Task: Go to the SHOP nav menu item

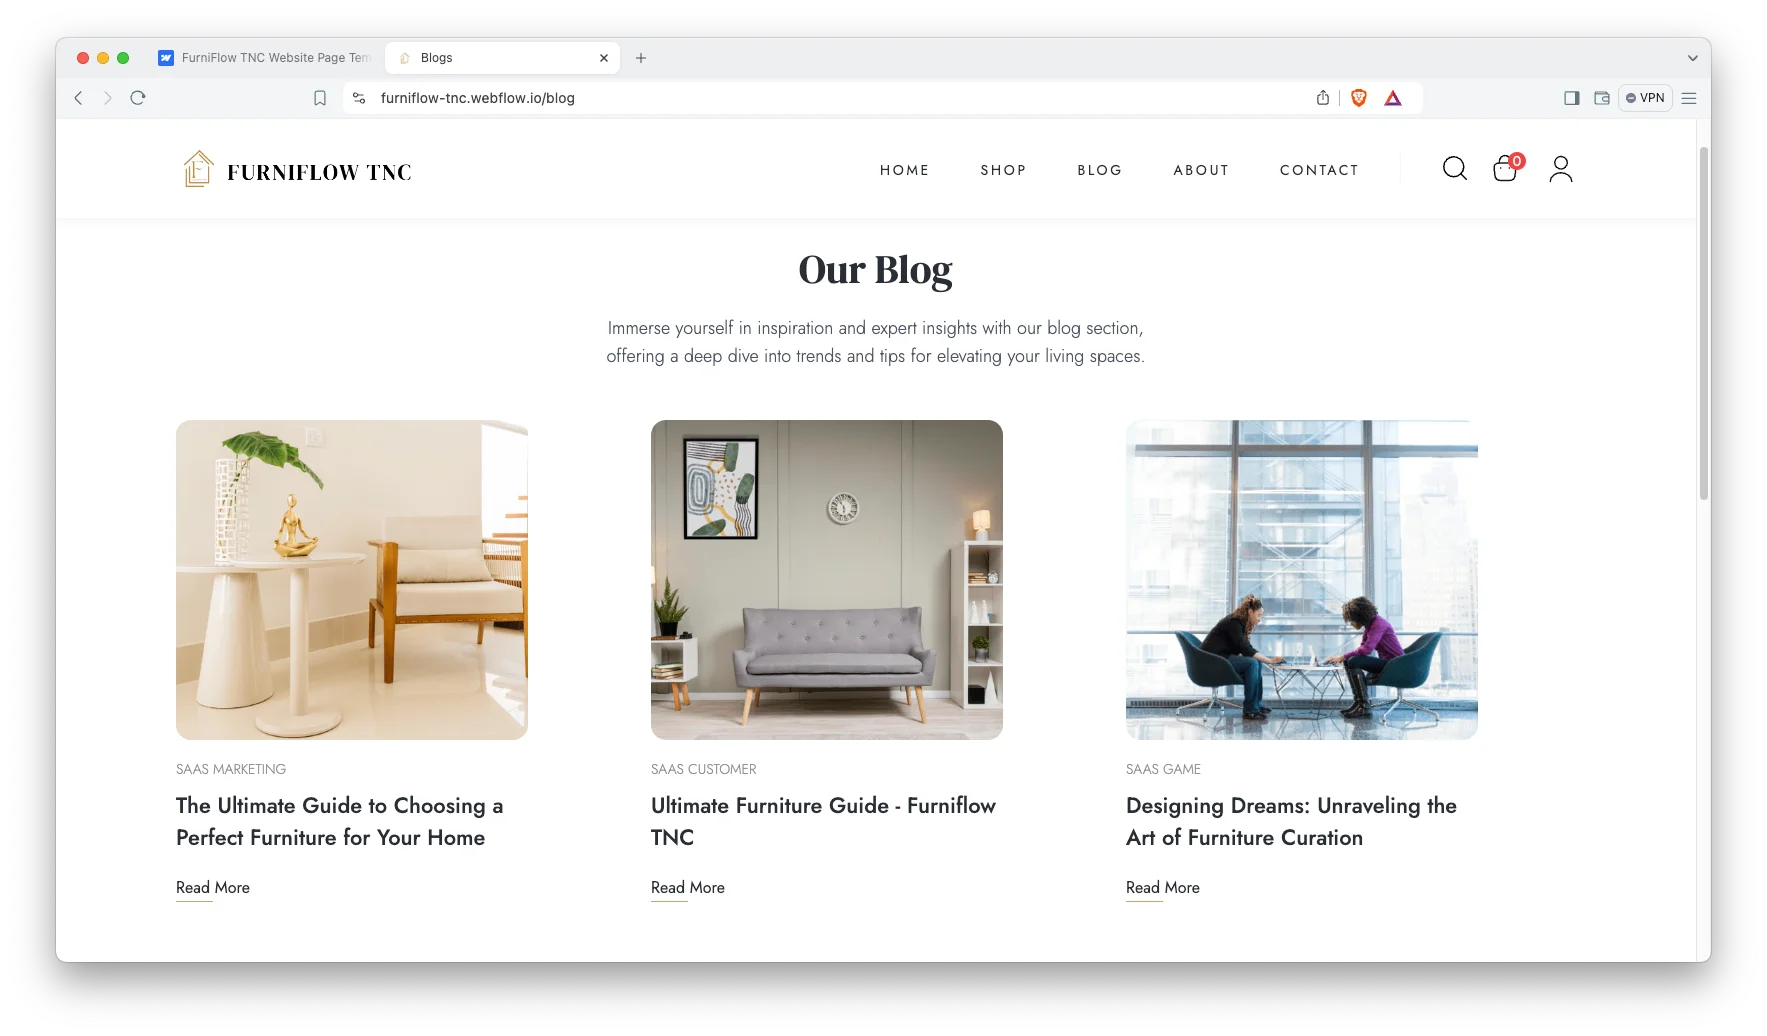Action: tap(1003, 170)
